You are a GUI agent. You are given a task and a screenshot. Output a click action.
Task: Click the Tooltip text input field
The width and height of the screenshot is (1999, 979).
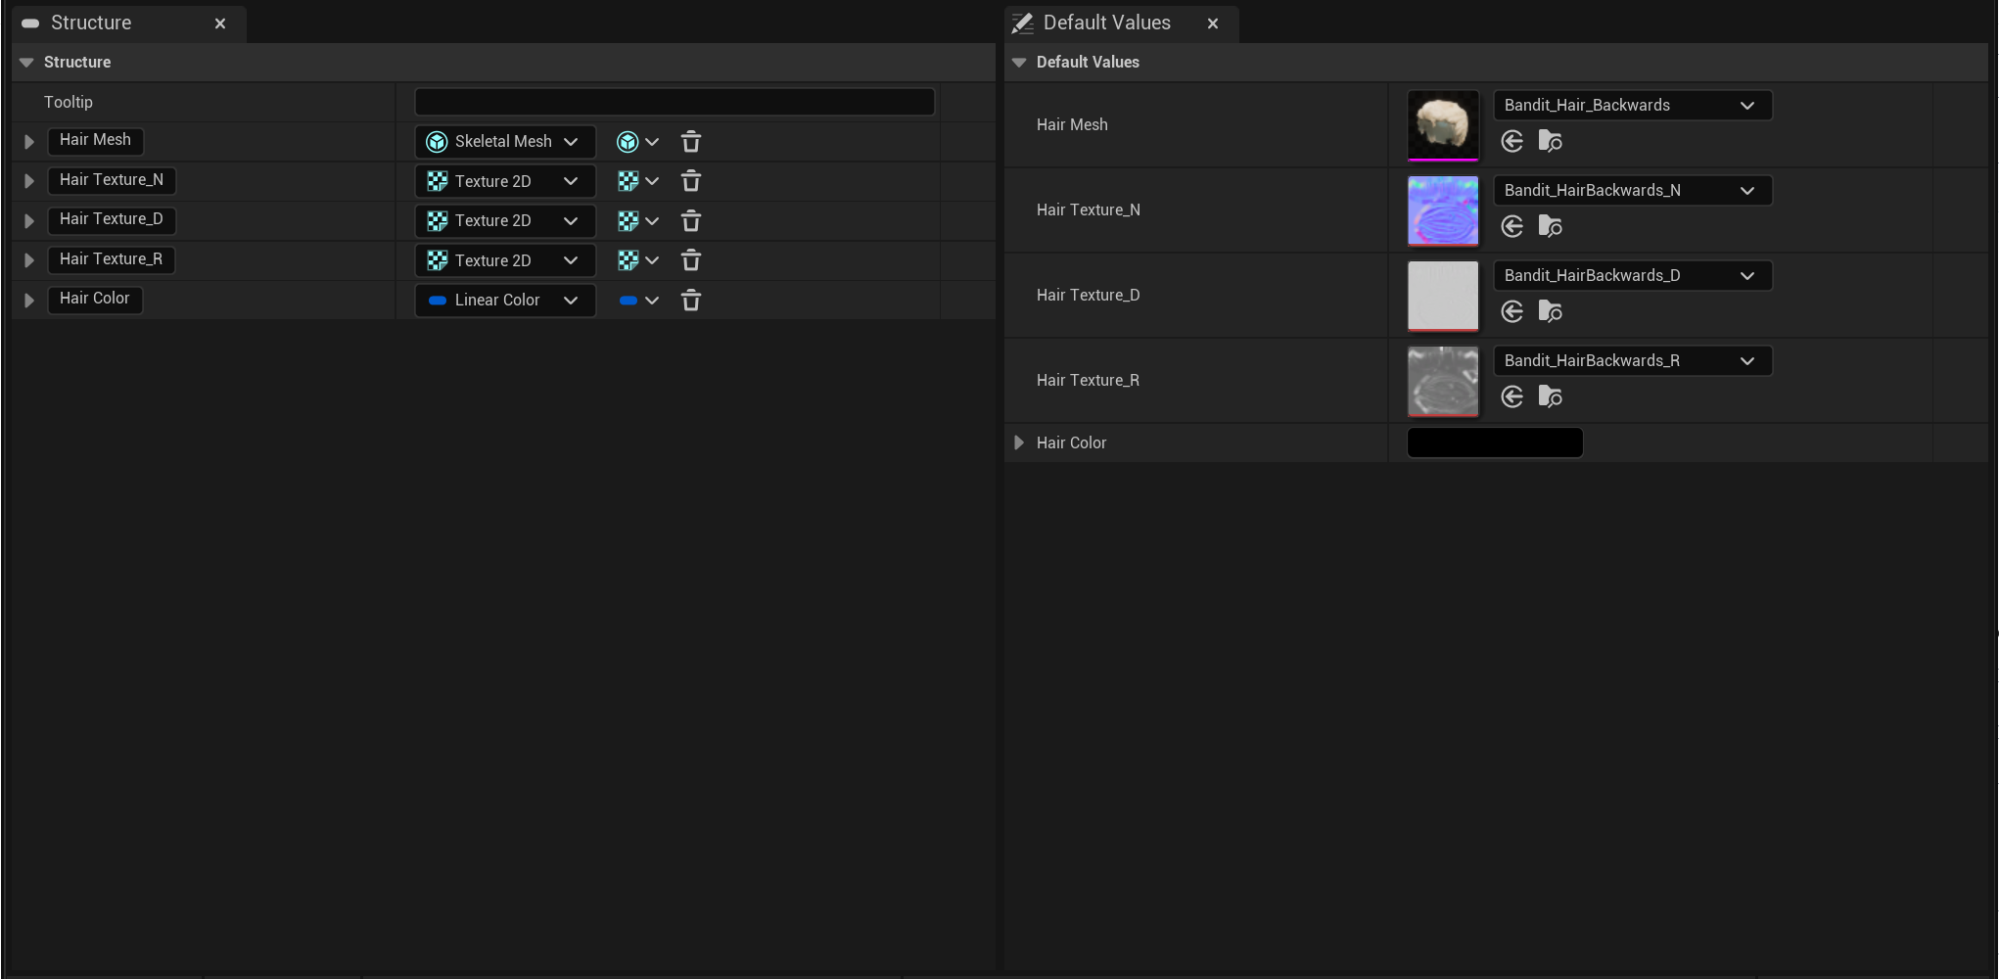tap(675, 101)
